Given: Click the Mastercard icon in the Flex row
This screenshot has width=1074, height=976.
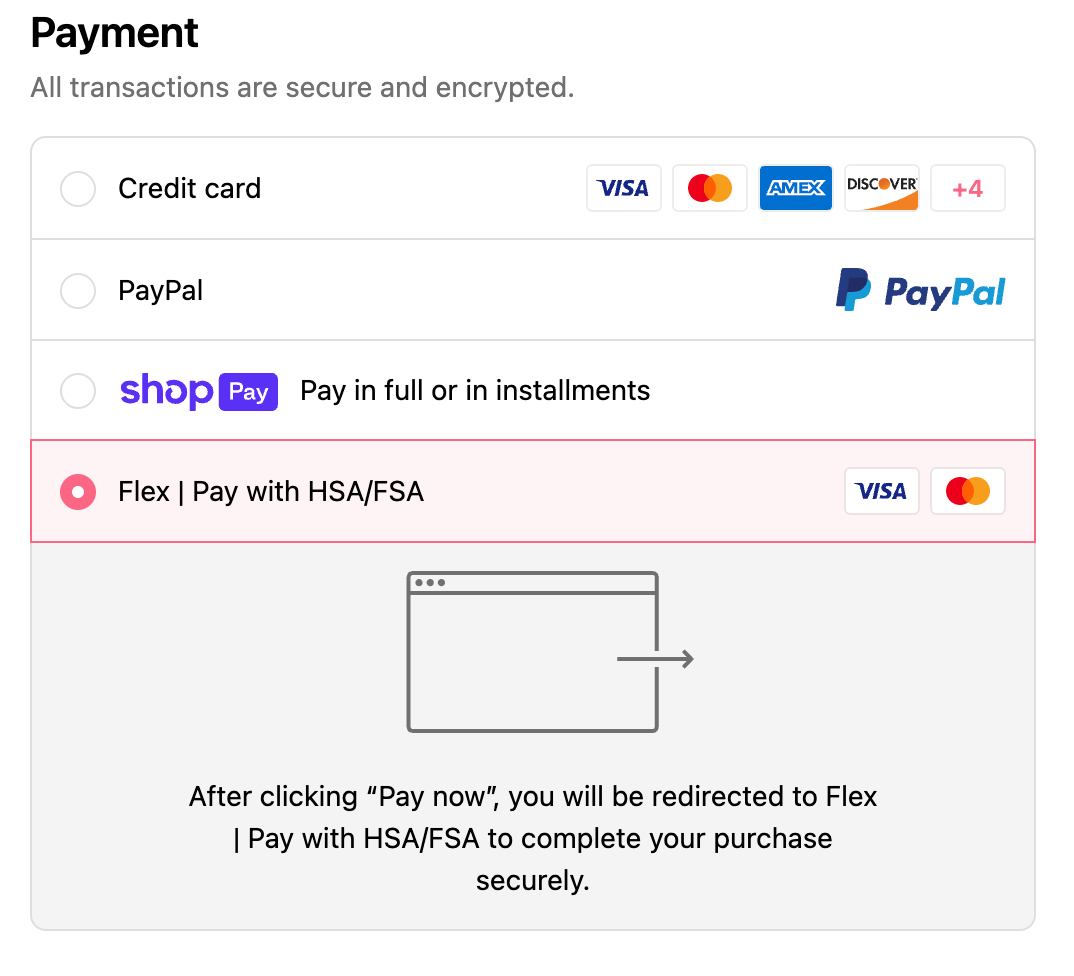Looking at the screenshot, I should click(967, 491).
